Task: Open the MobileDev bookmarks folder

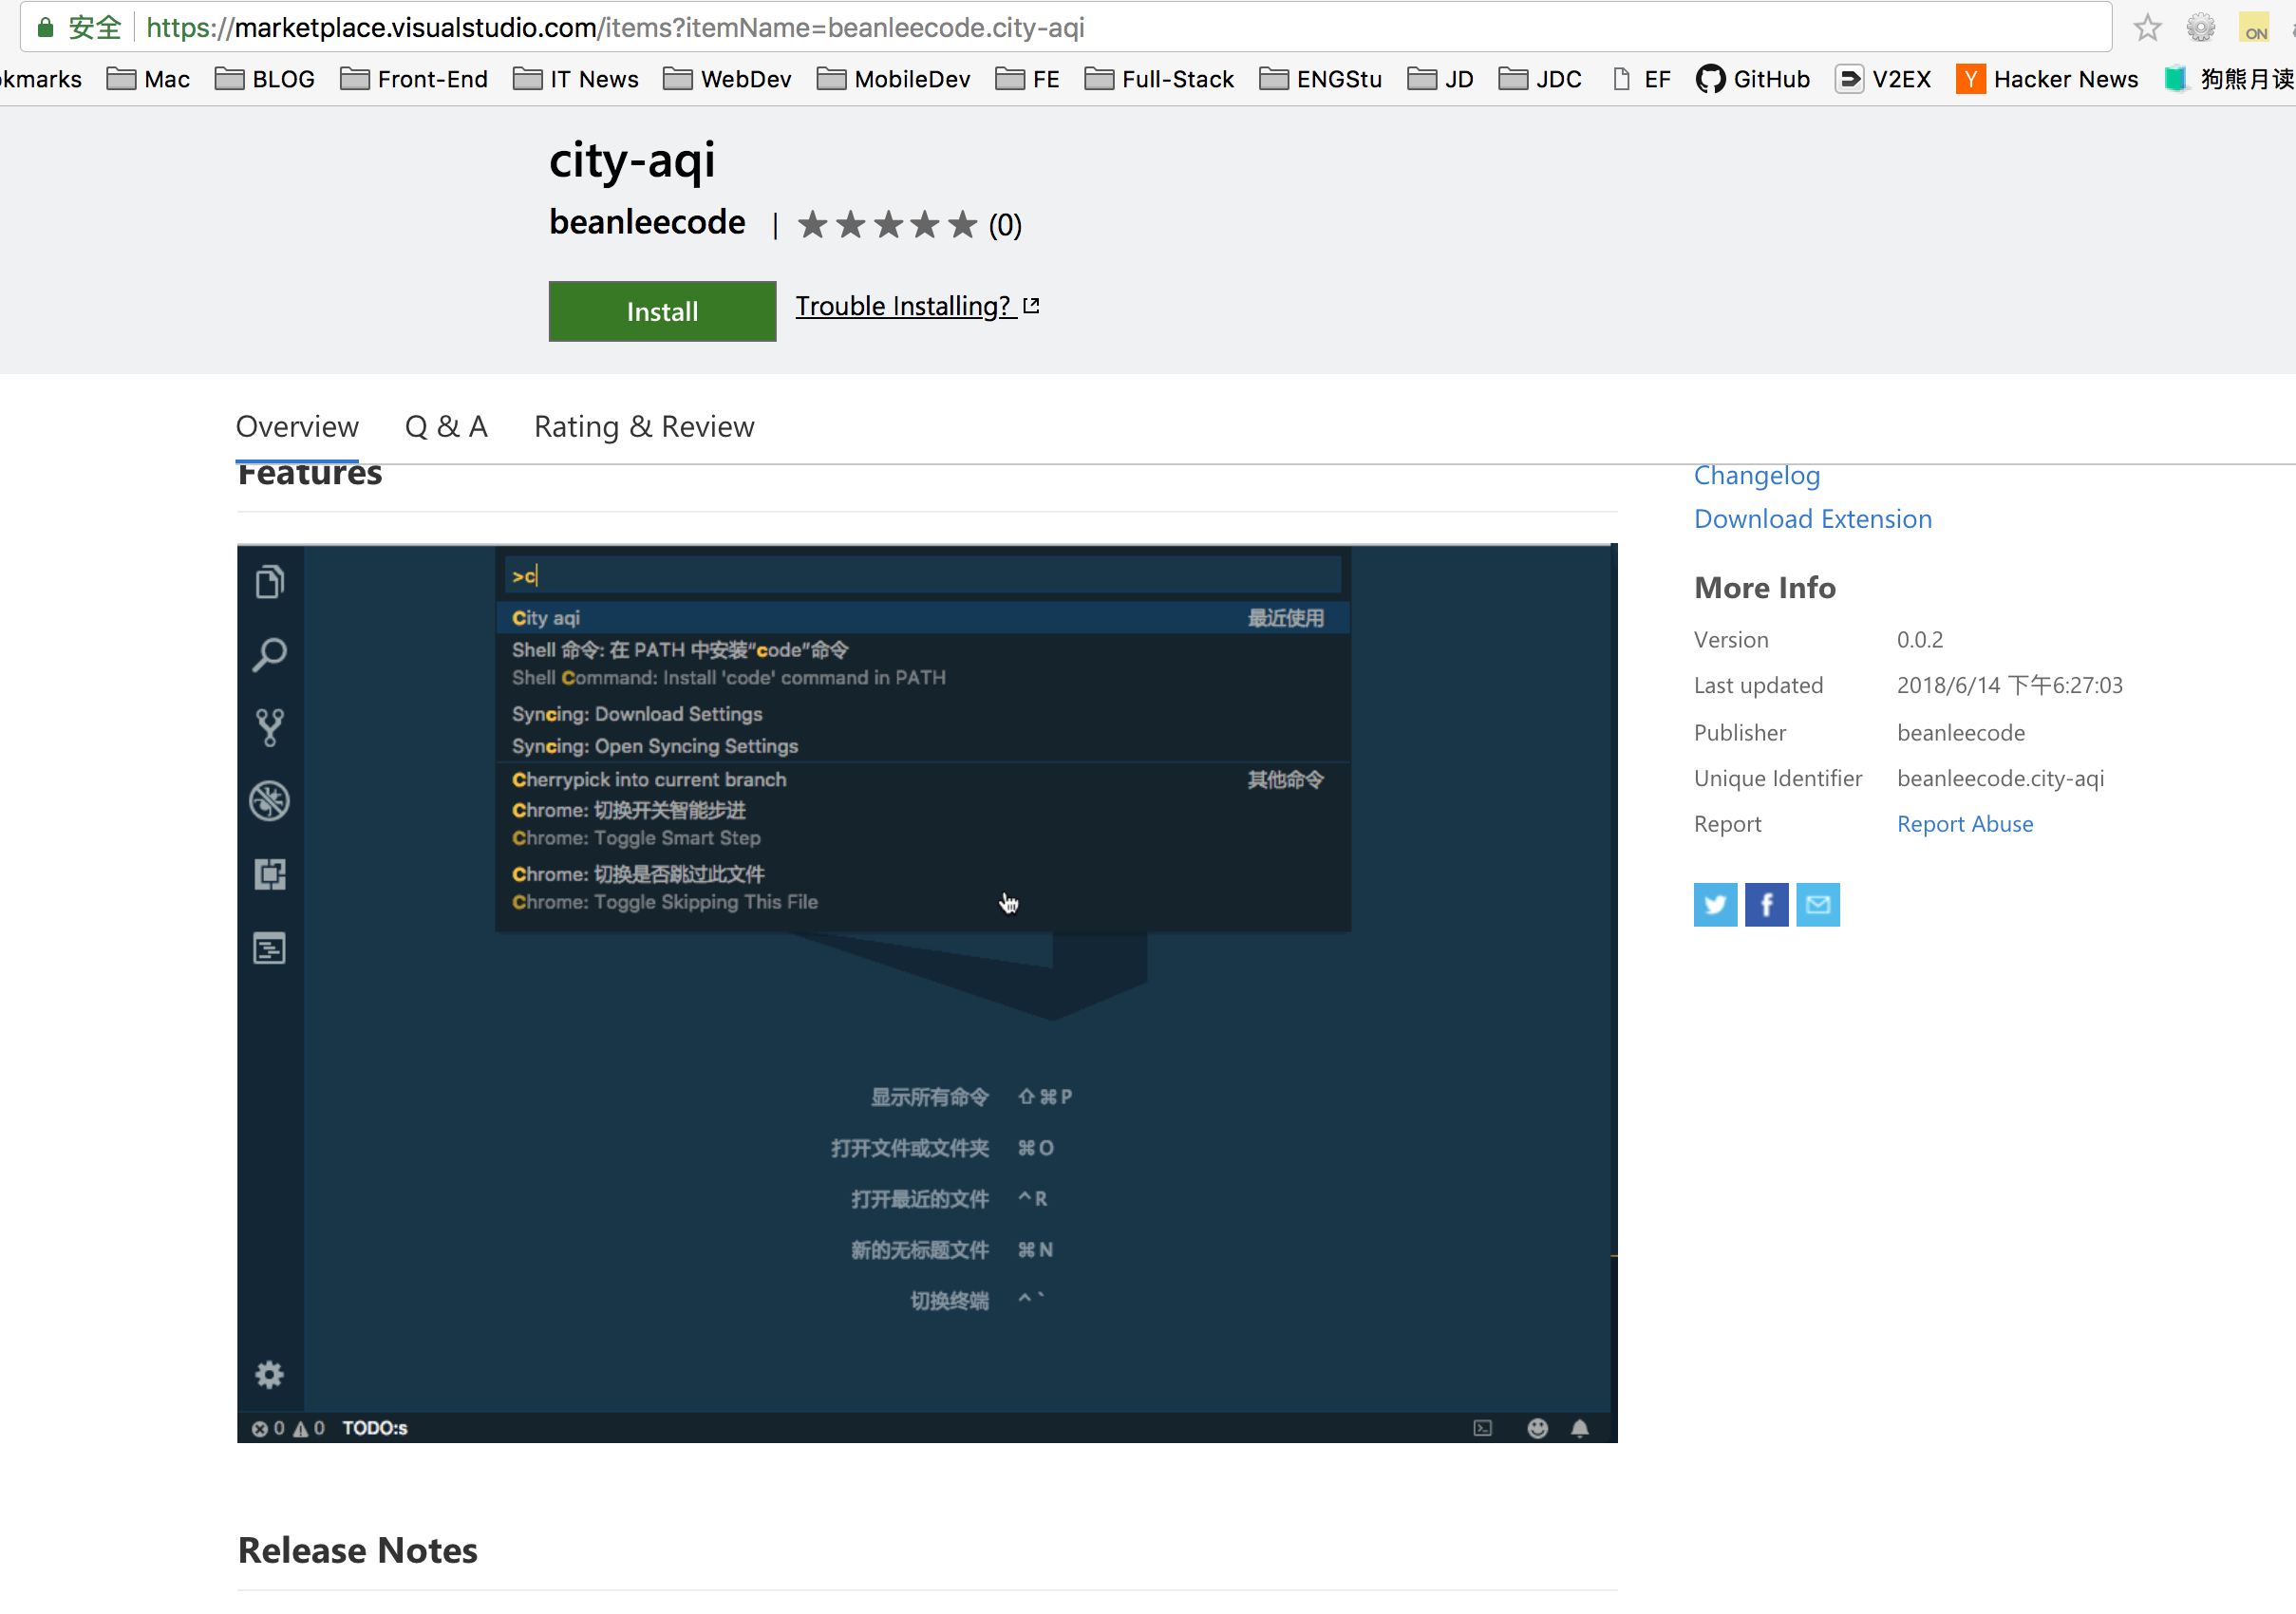Action: click(x=894, y=79)
